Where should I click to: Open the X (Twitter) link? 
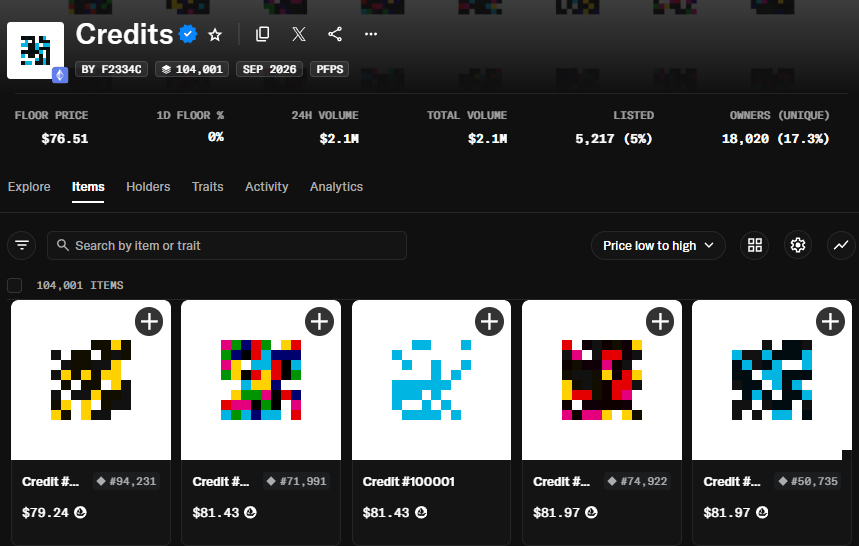pyautogui.click(x=299, y=34)
